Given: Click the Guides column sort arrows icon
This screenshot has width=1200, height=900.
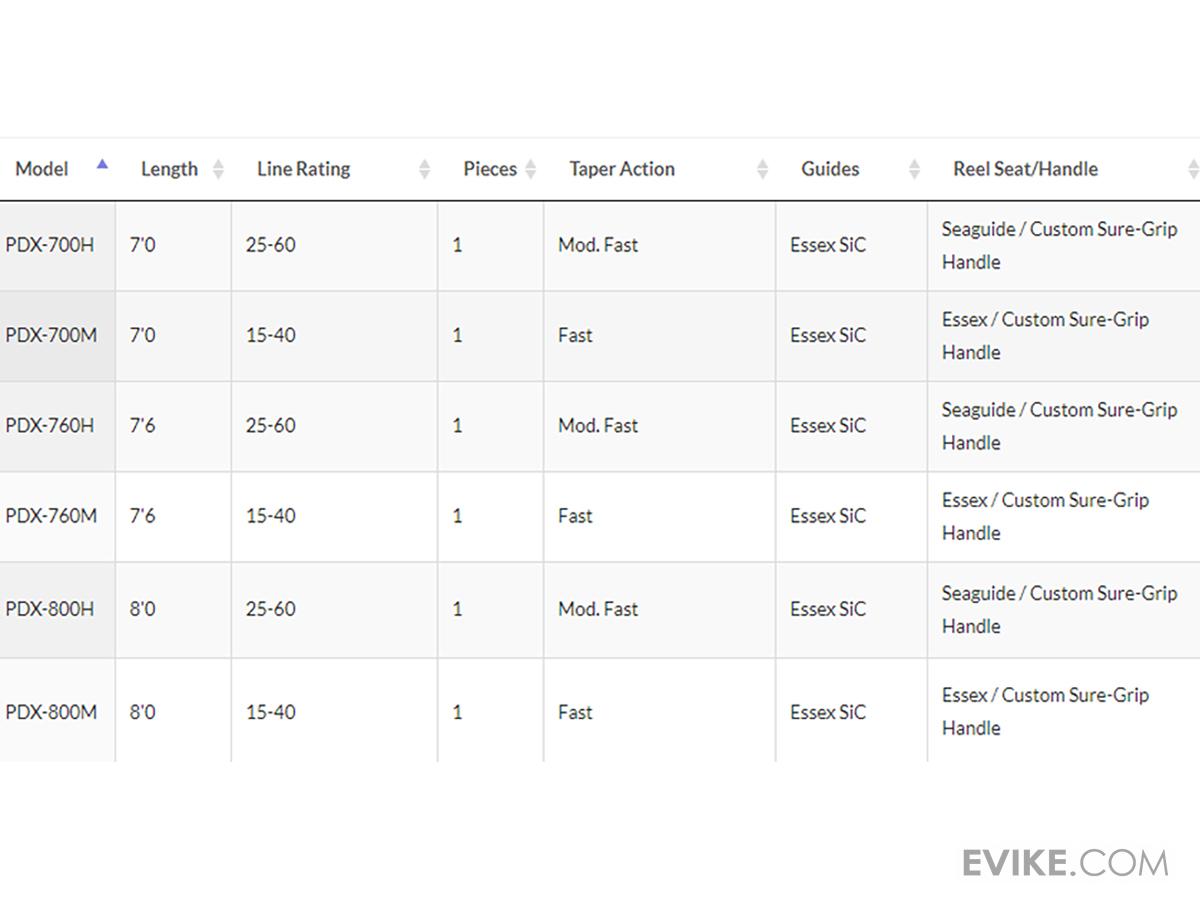Looking at the screenshot, I should (914, 170).
